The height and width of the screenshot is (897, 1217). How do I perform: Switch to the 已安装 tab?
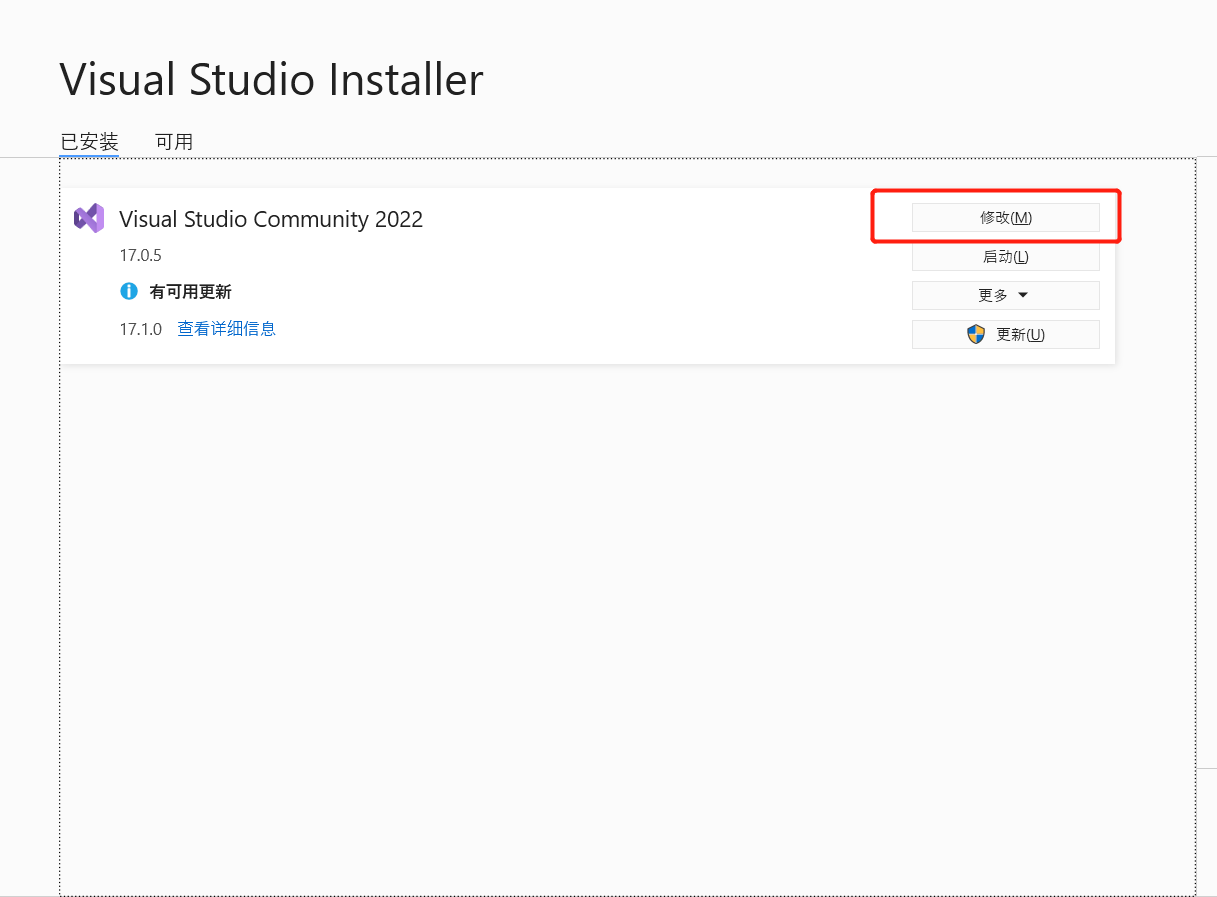89,142
